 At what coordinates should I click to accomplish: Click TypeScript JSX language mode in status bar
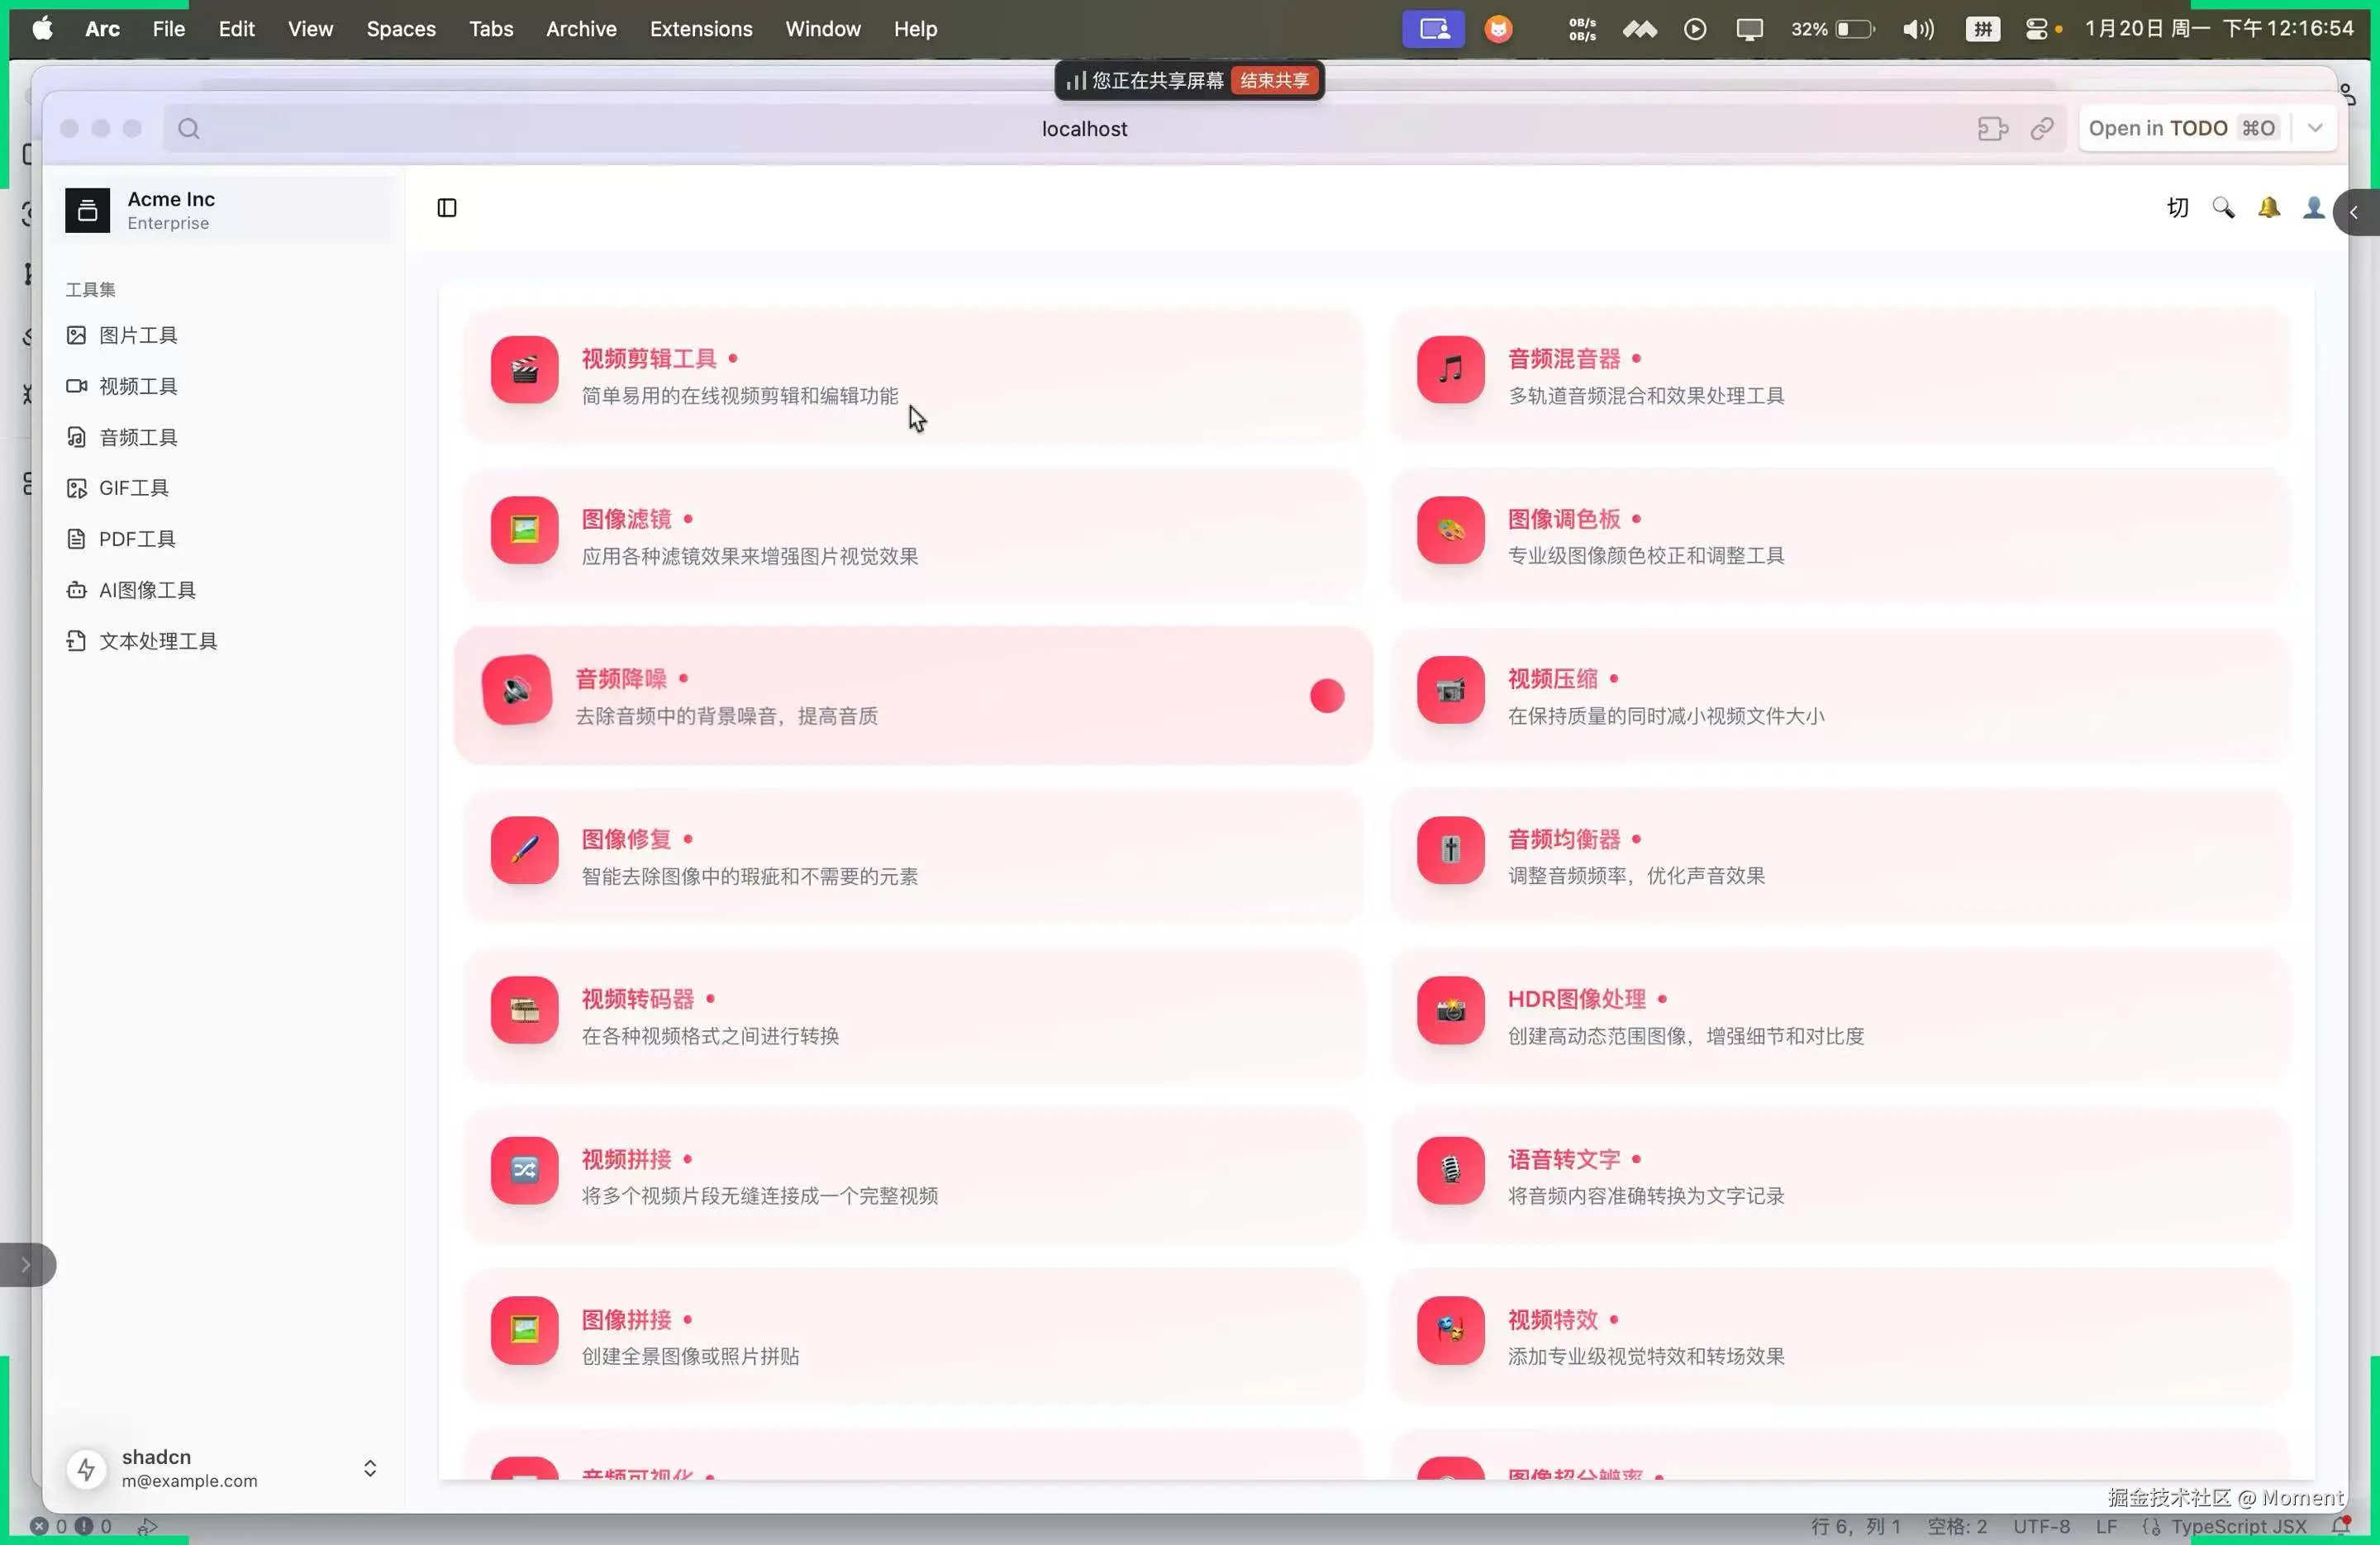2238,1526
